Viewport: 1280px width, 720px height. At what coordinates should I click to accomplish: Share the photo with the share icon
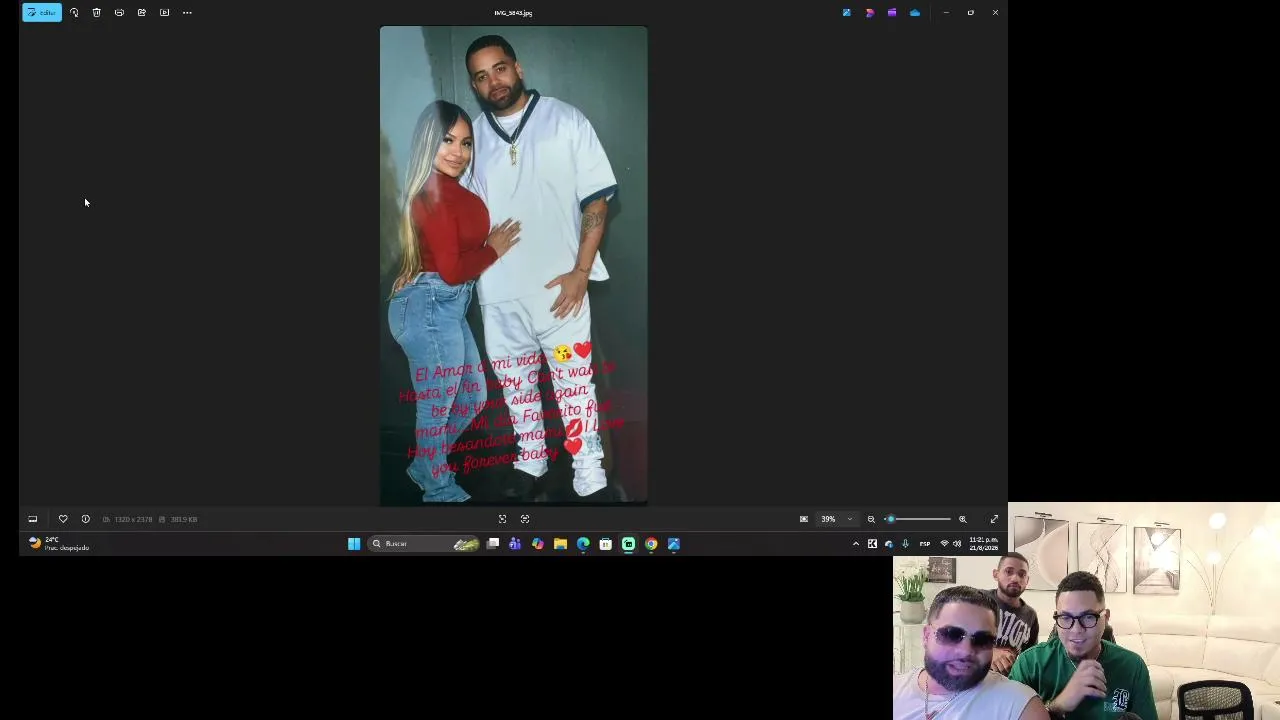(142, 13)
